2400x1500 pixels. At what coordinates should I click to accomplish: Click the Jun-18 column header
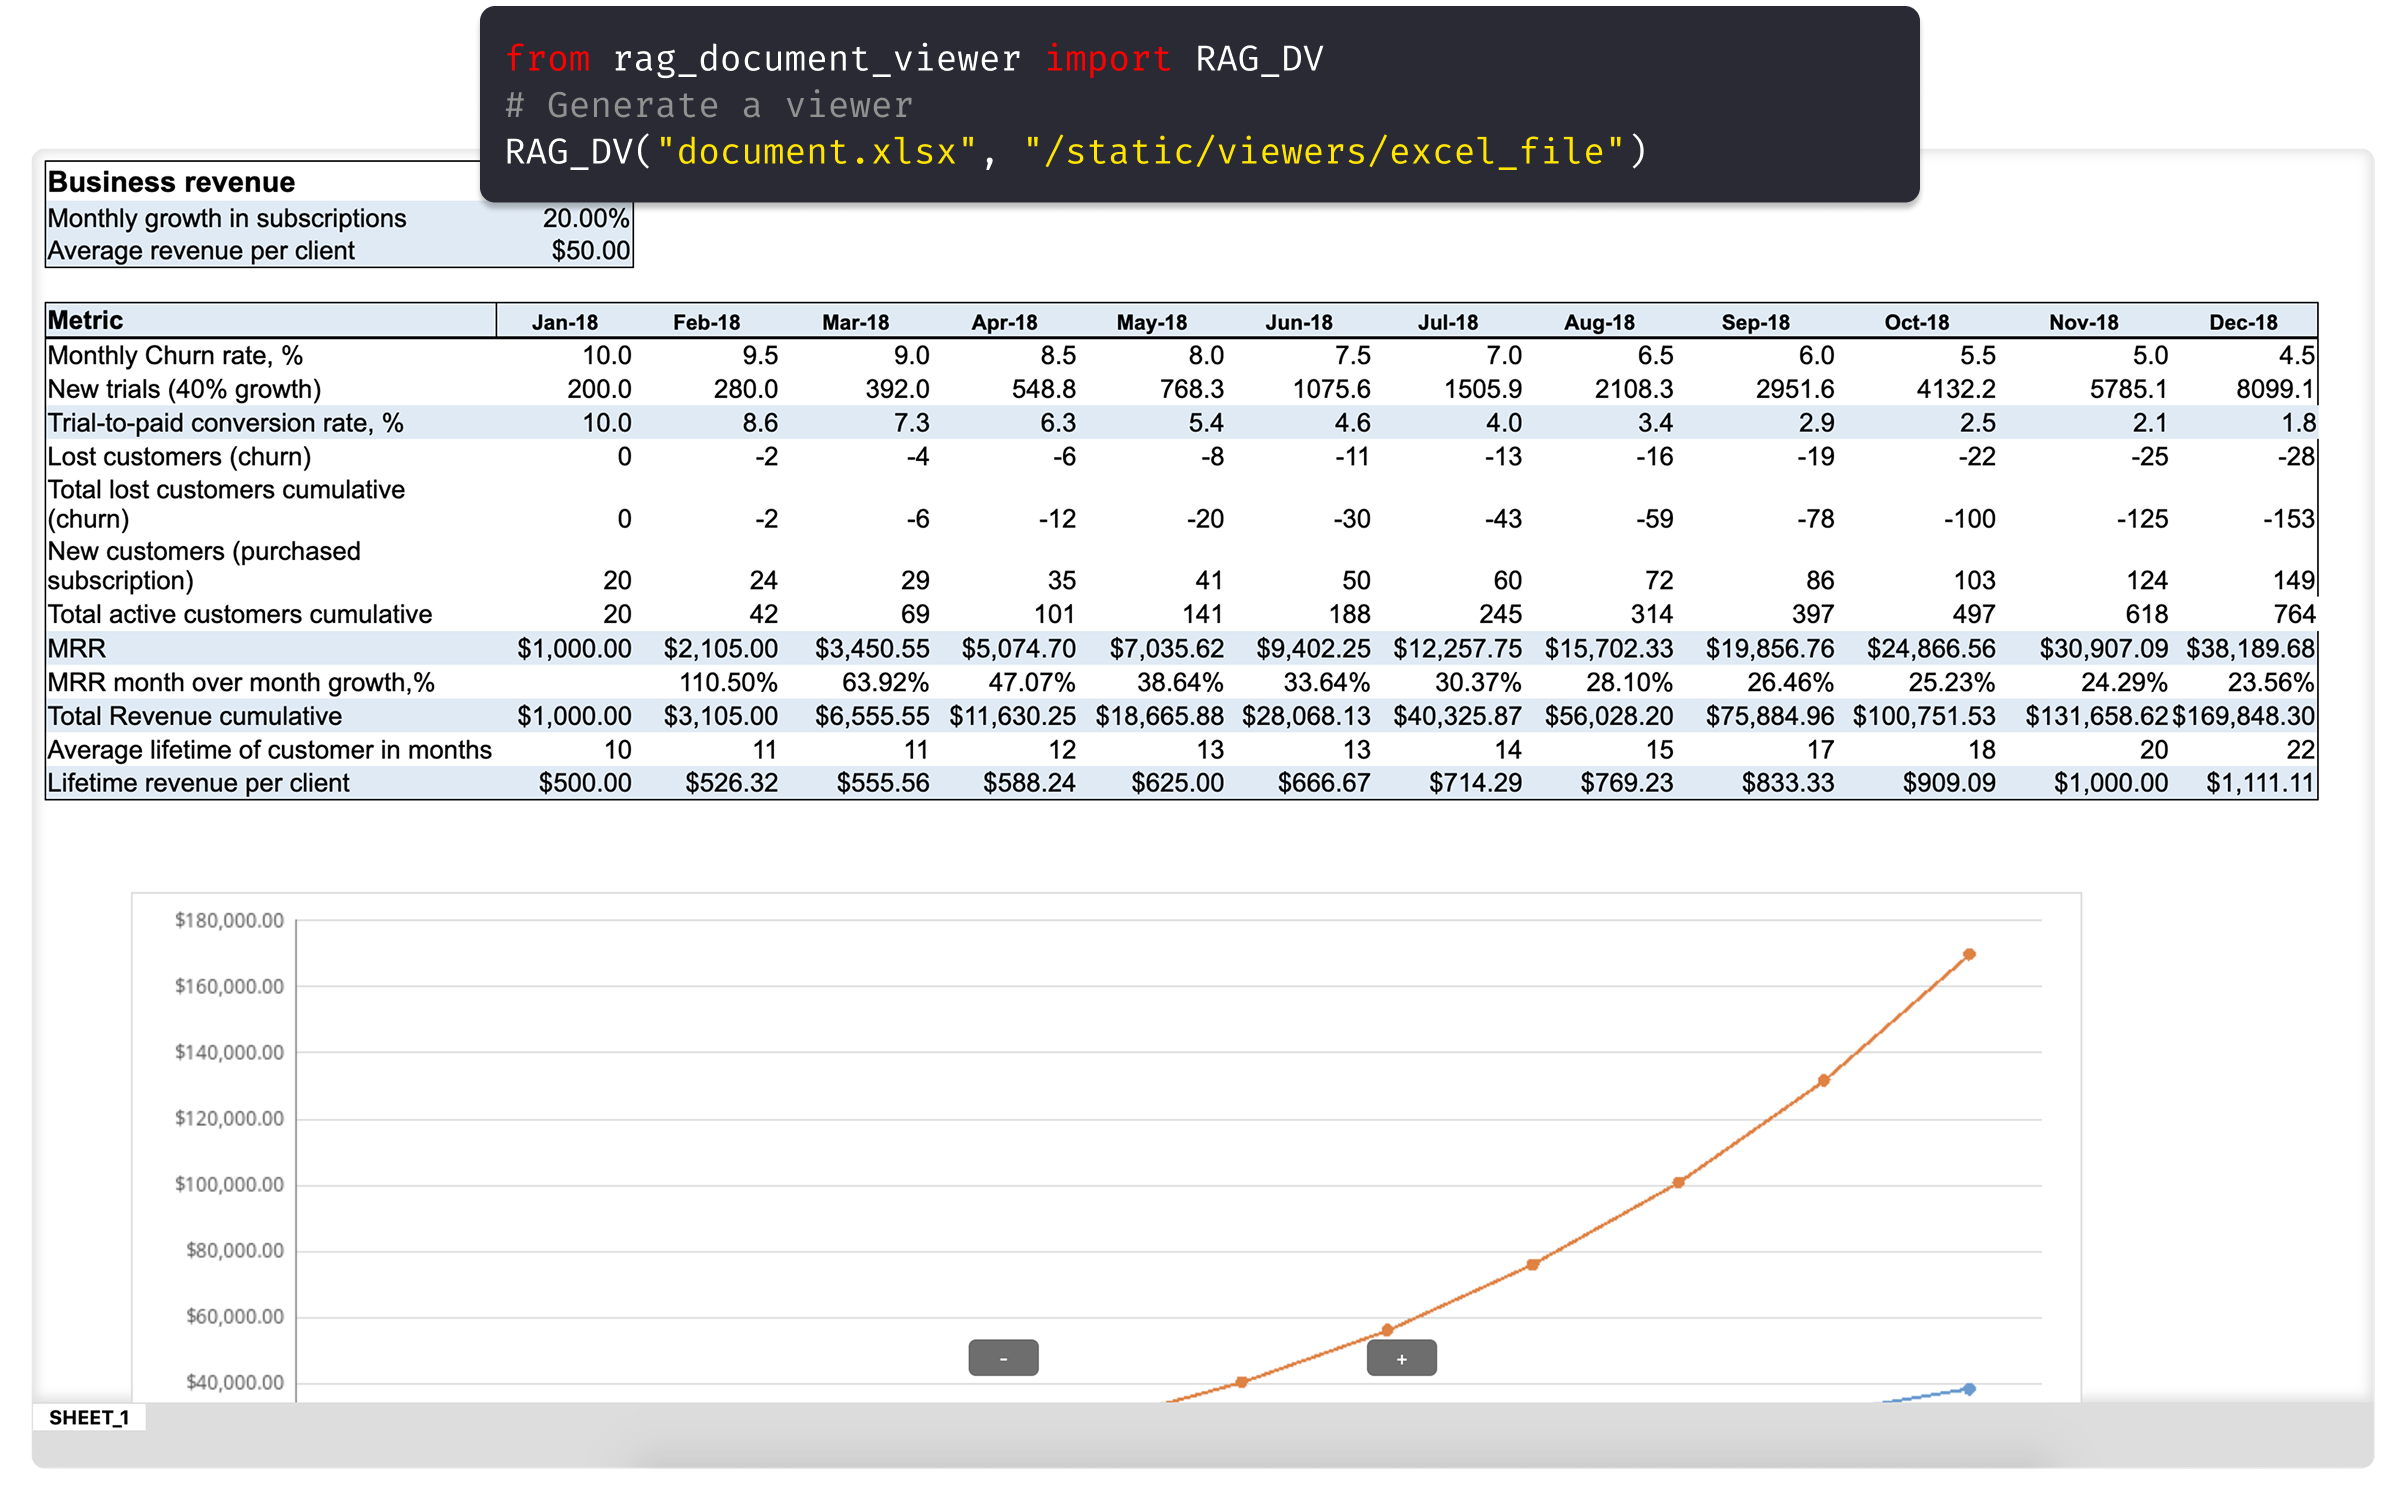[1299, 322]
